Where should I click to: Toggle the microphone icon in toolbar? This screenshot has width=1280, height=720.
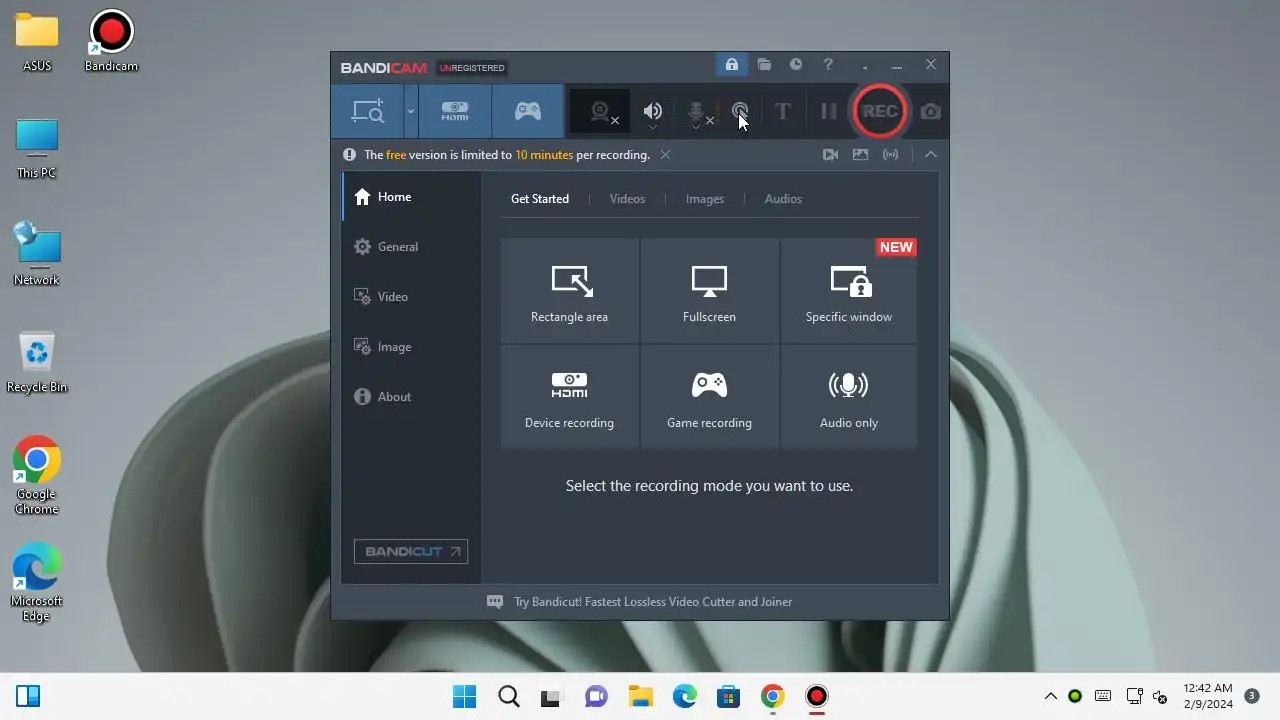pos(697,112)
